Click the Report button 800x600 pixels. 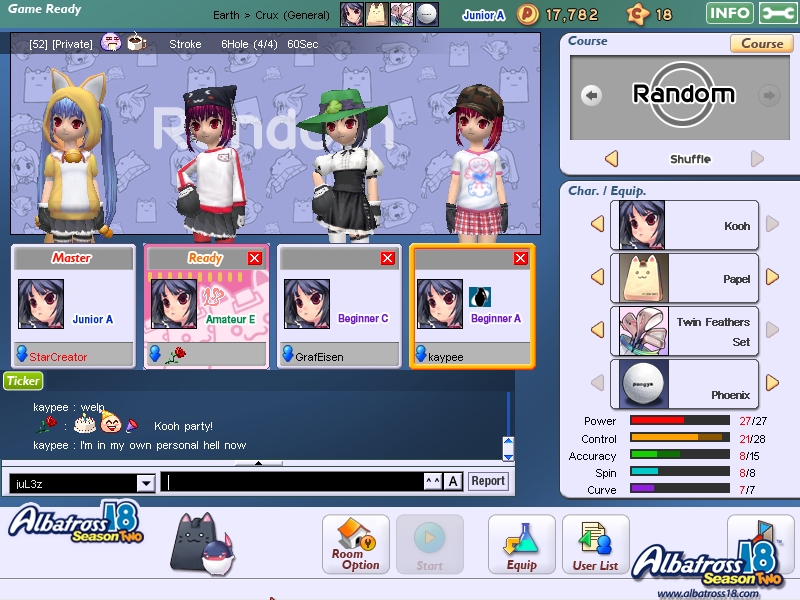(488, 481)
